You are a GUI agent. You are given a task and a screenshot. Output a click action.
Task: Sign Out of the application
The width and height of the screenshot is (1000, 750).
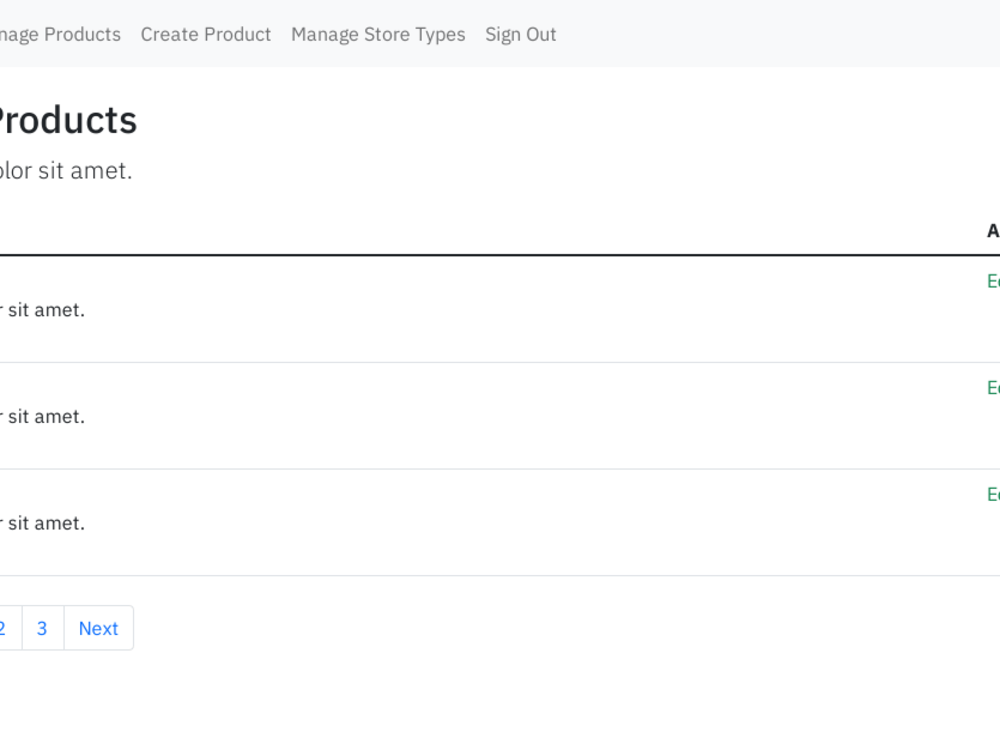tap(520, 34)
